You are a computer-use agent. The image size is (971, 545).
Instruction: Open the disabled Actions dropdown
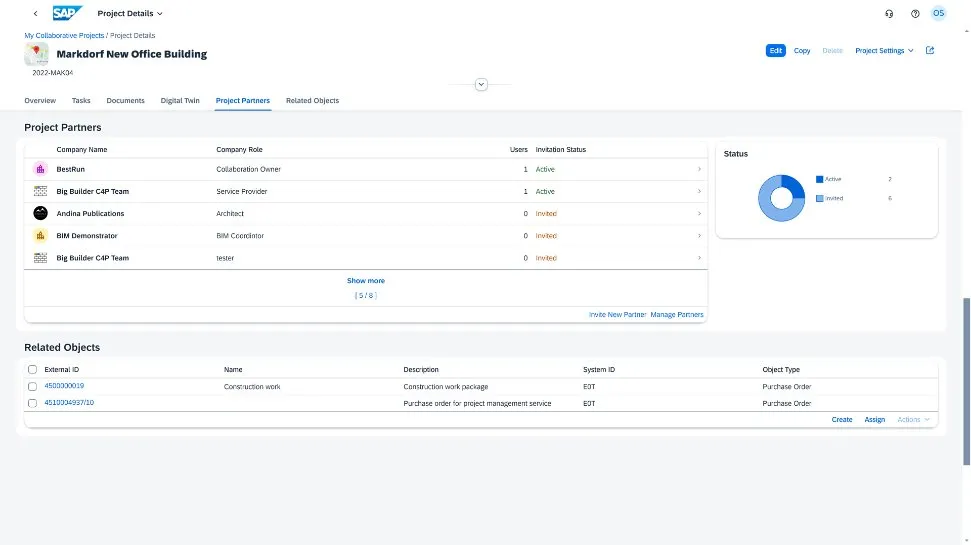tap(913, 419)
